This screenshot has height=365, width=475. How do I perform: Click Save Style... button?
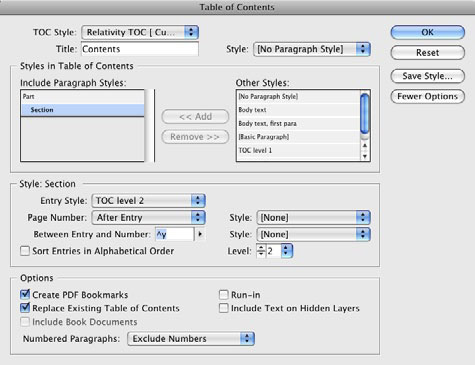point(427,76)
